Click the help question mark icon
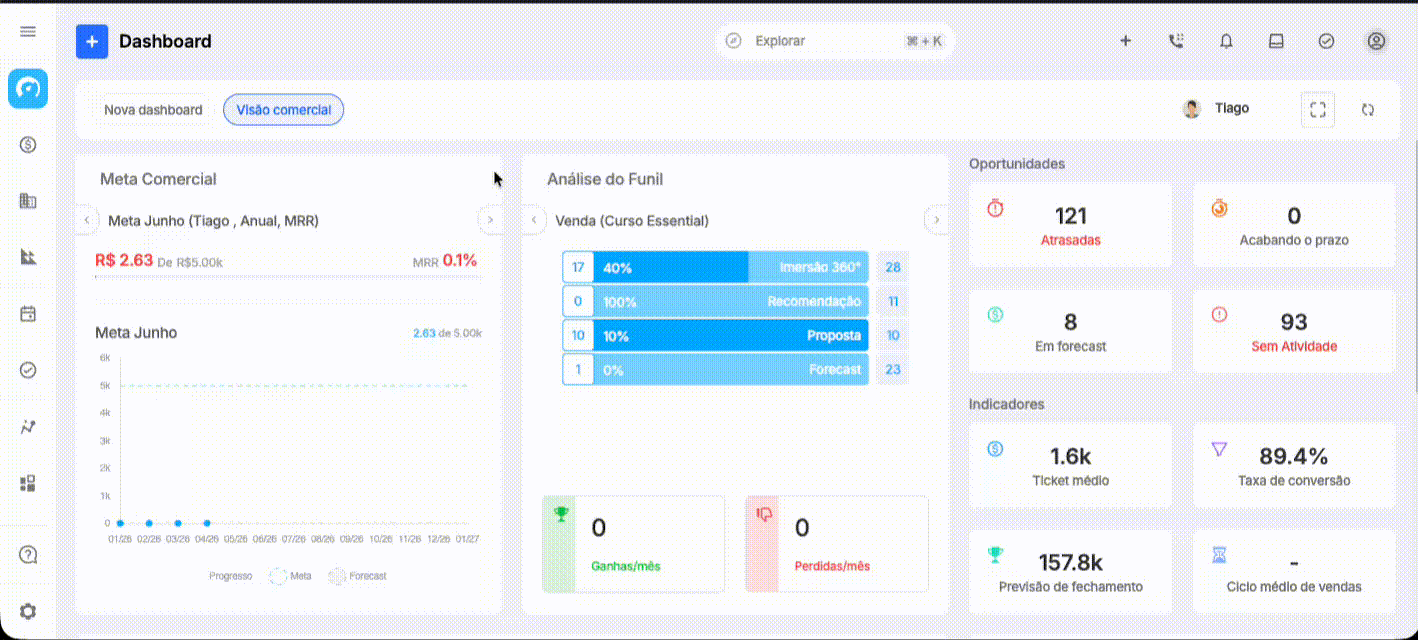The image size is (1418, 640). tap(28, 555)
